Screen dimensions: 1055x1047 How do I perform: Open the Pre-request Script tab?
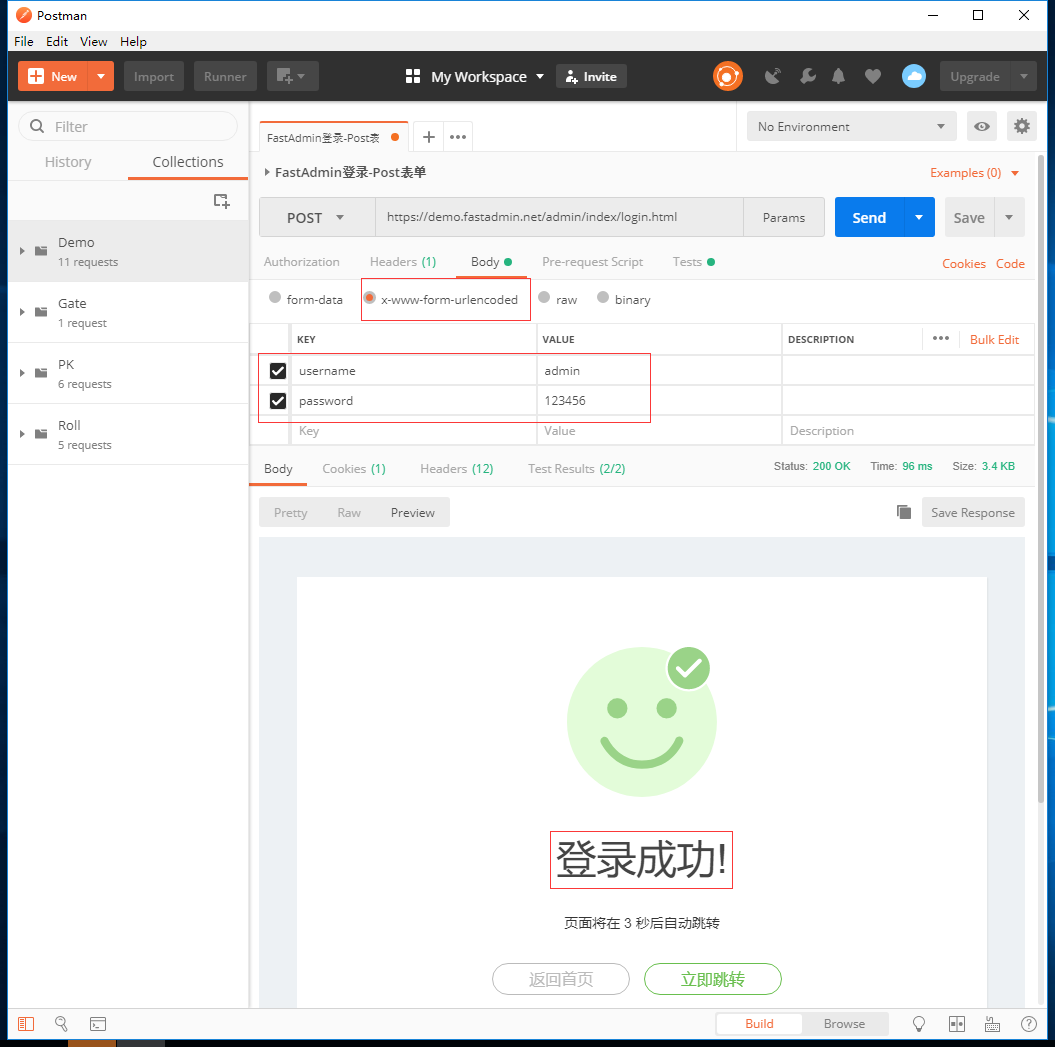(x=592, y=262)
